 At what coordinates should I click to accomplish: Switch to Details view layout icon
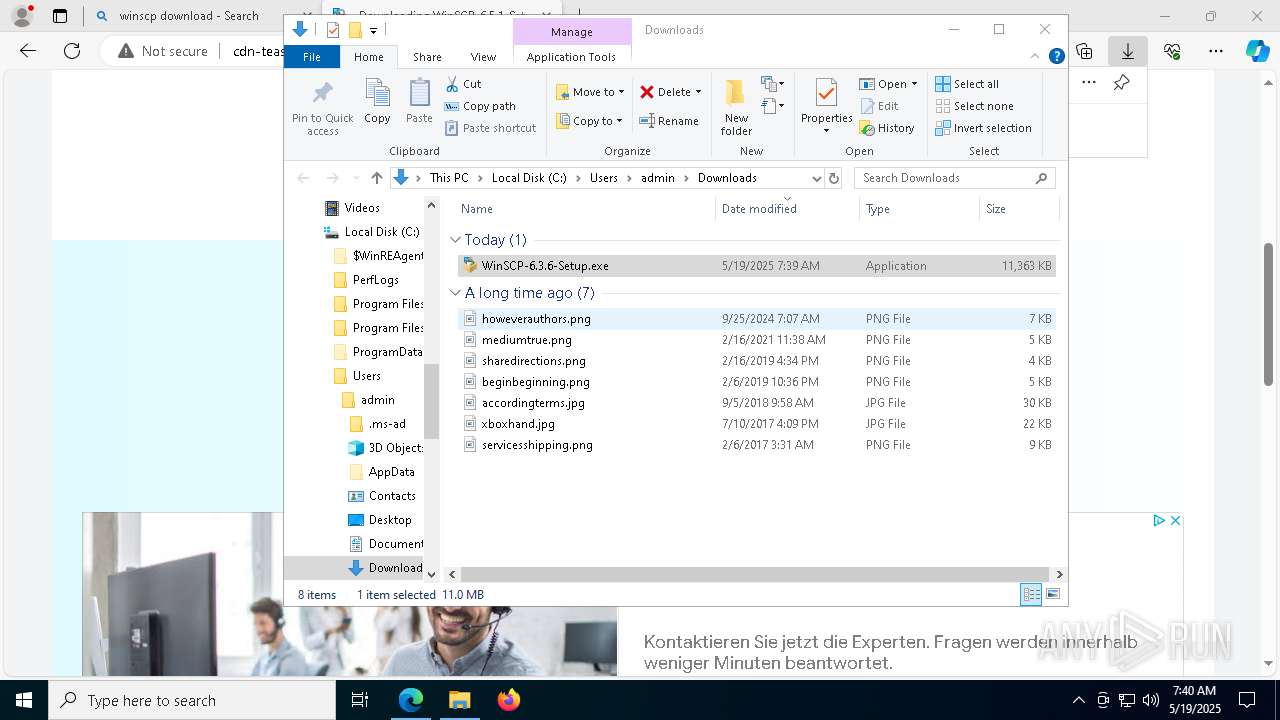(1031, 594)
